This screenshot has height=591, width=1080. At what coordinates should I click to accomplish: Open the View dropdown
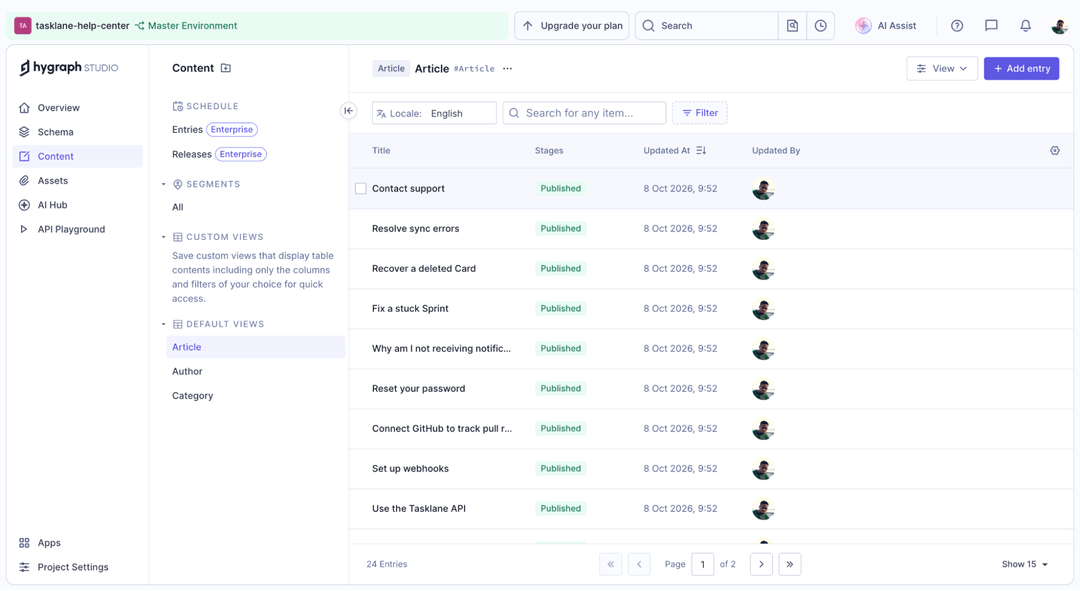click(x=942, y=68)
